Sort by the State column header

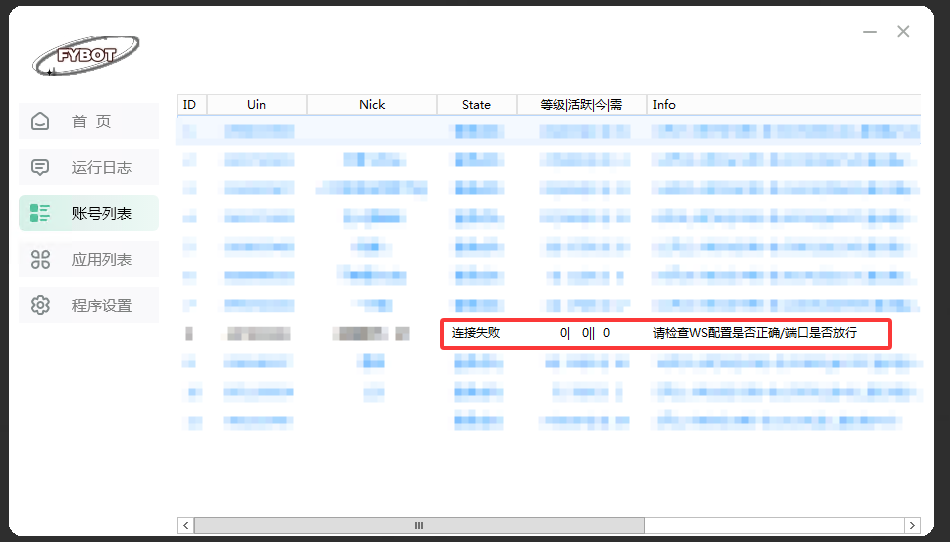476,104
